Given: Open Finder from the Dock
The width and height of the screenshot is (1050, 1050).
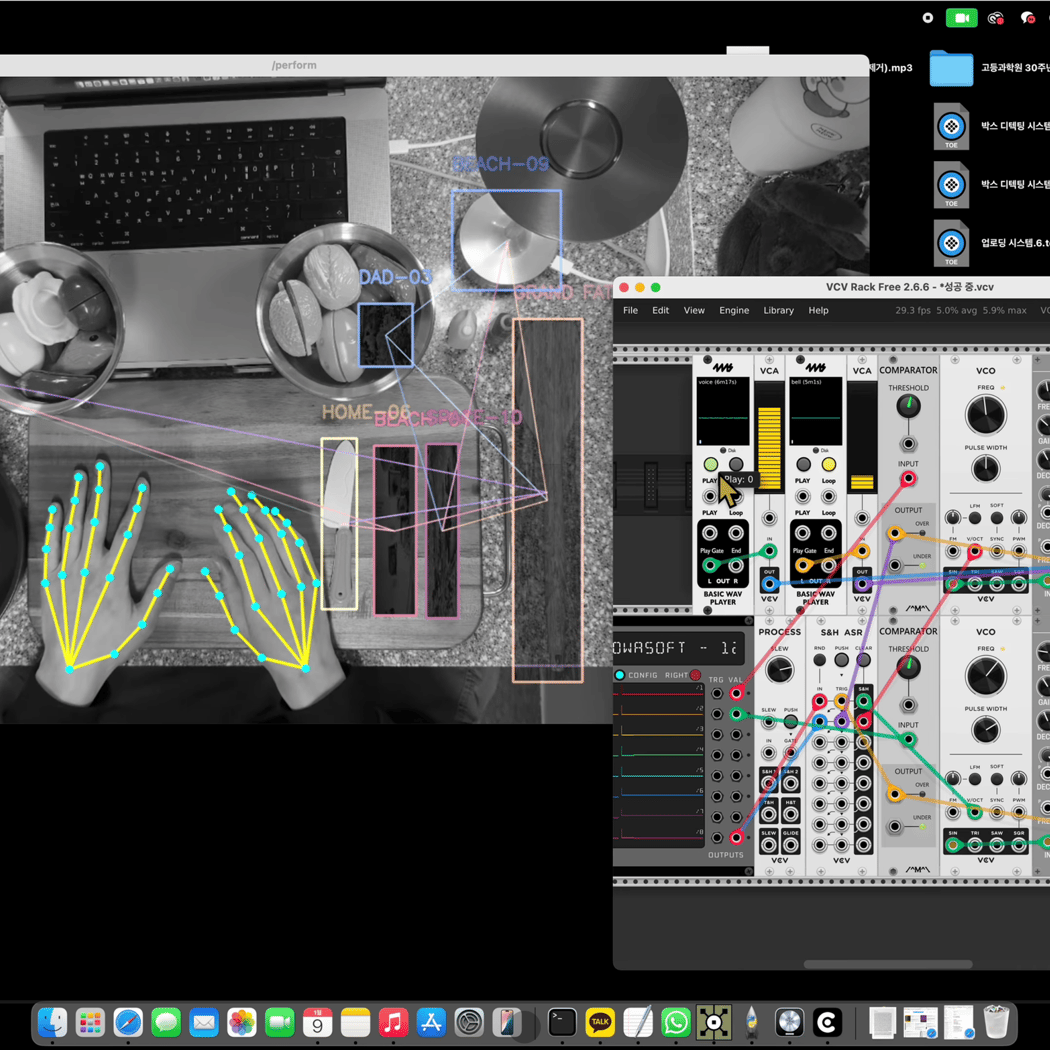Looking at the screenshot, I should click(52, 1023).
